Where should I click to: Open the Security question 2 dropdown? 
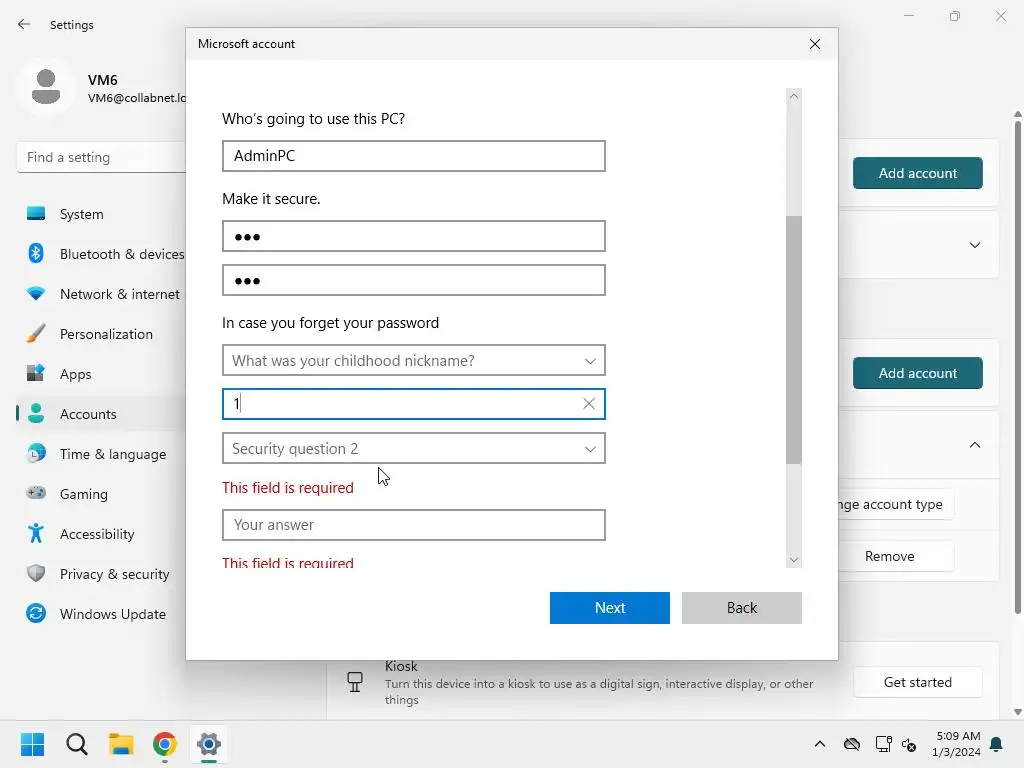coord(414,449)
